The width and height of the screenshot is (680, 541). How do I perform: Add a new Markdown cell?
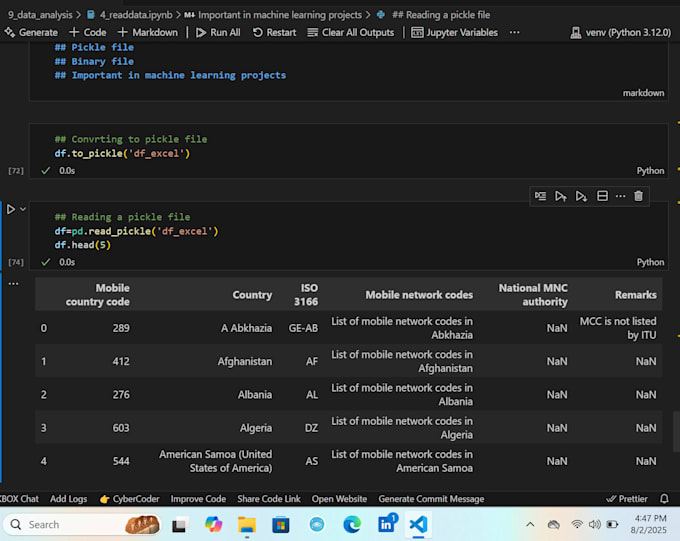[x=147, y=33]
